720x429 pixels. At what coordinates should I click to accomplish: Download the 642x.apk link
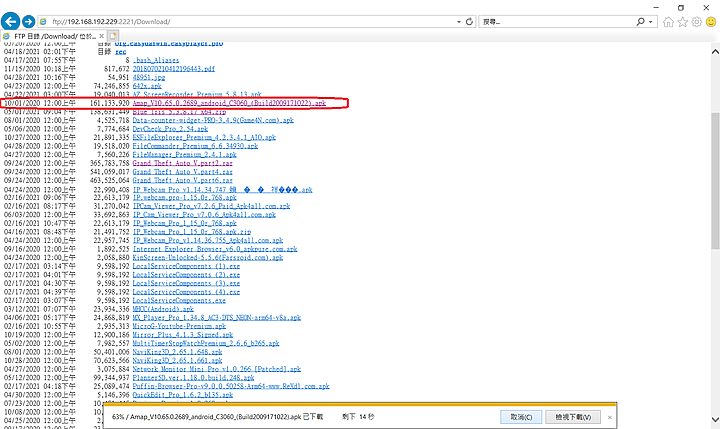(147, 86)
